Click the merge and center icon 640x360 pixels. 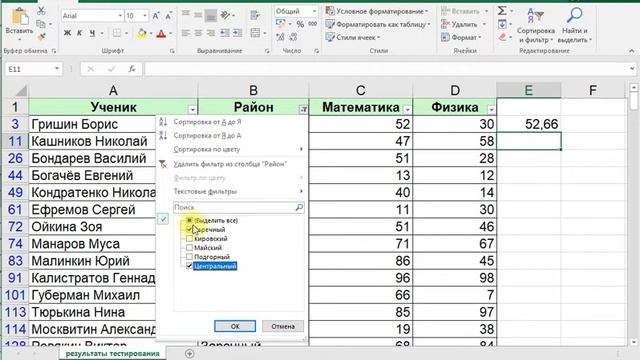255,33
